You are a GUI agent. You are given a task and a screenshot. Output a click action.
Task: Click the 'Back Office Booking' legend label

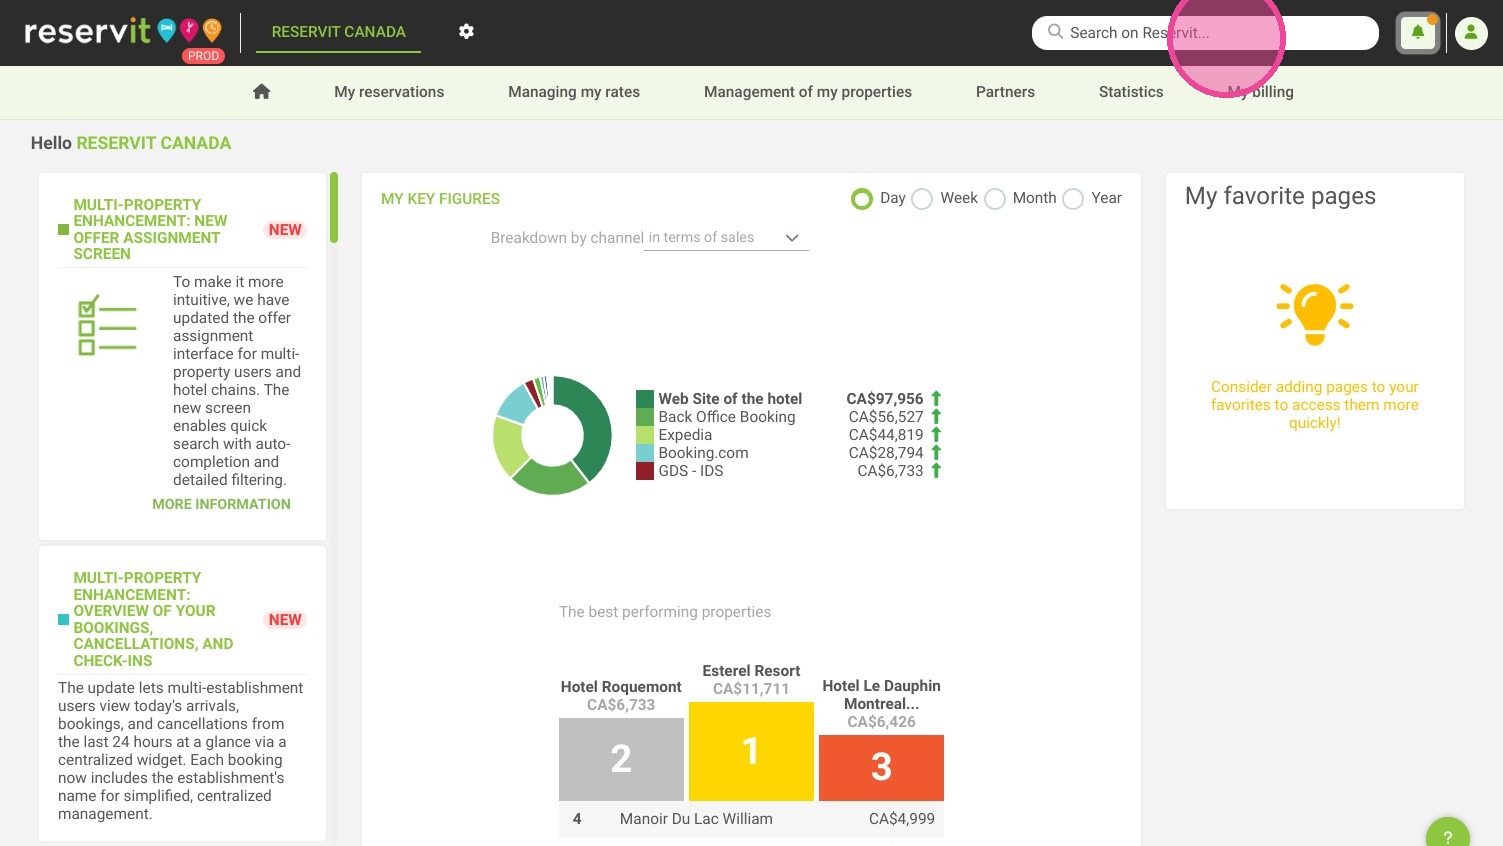coord(727,416)
